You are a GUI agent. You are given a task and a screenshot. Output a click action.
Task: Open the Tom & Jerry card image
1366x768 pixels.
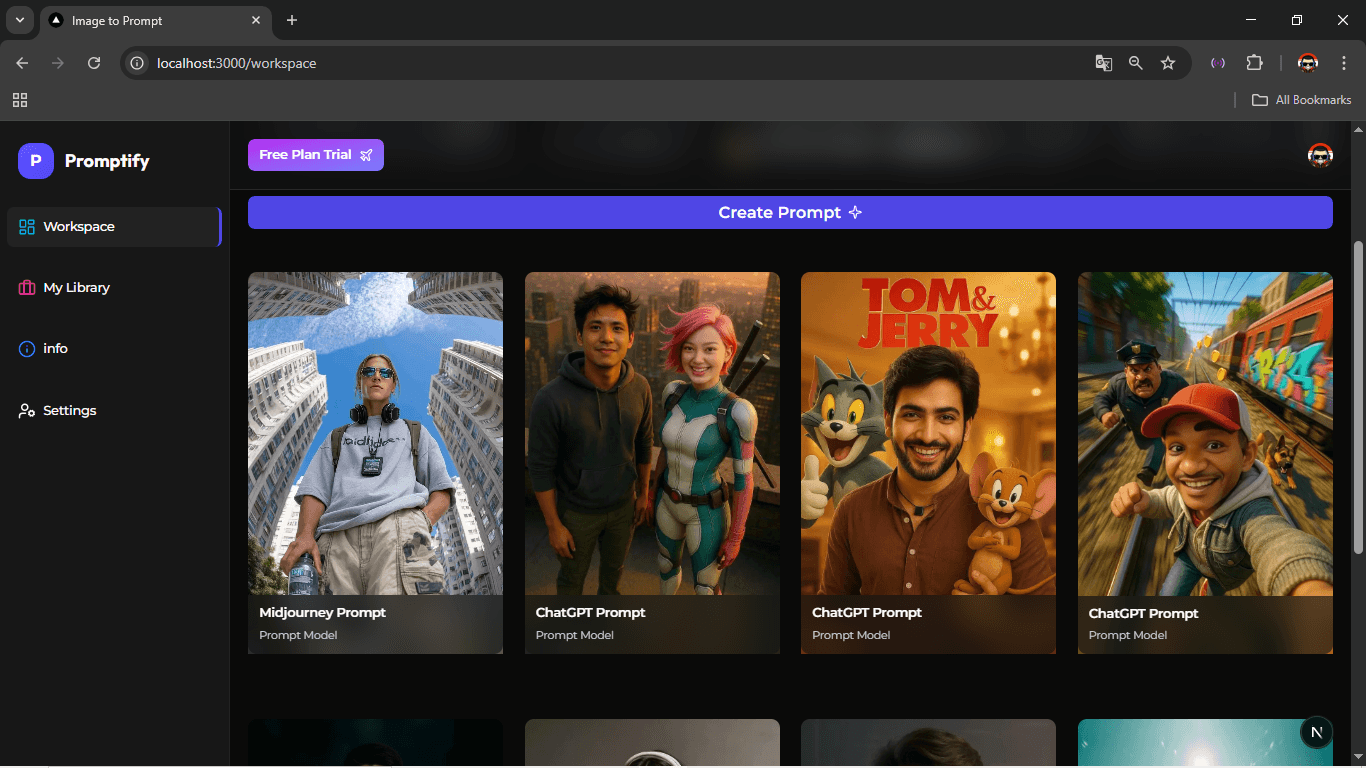point(928,433)
